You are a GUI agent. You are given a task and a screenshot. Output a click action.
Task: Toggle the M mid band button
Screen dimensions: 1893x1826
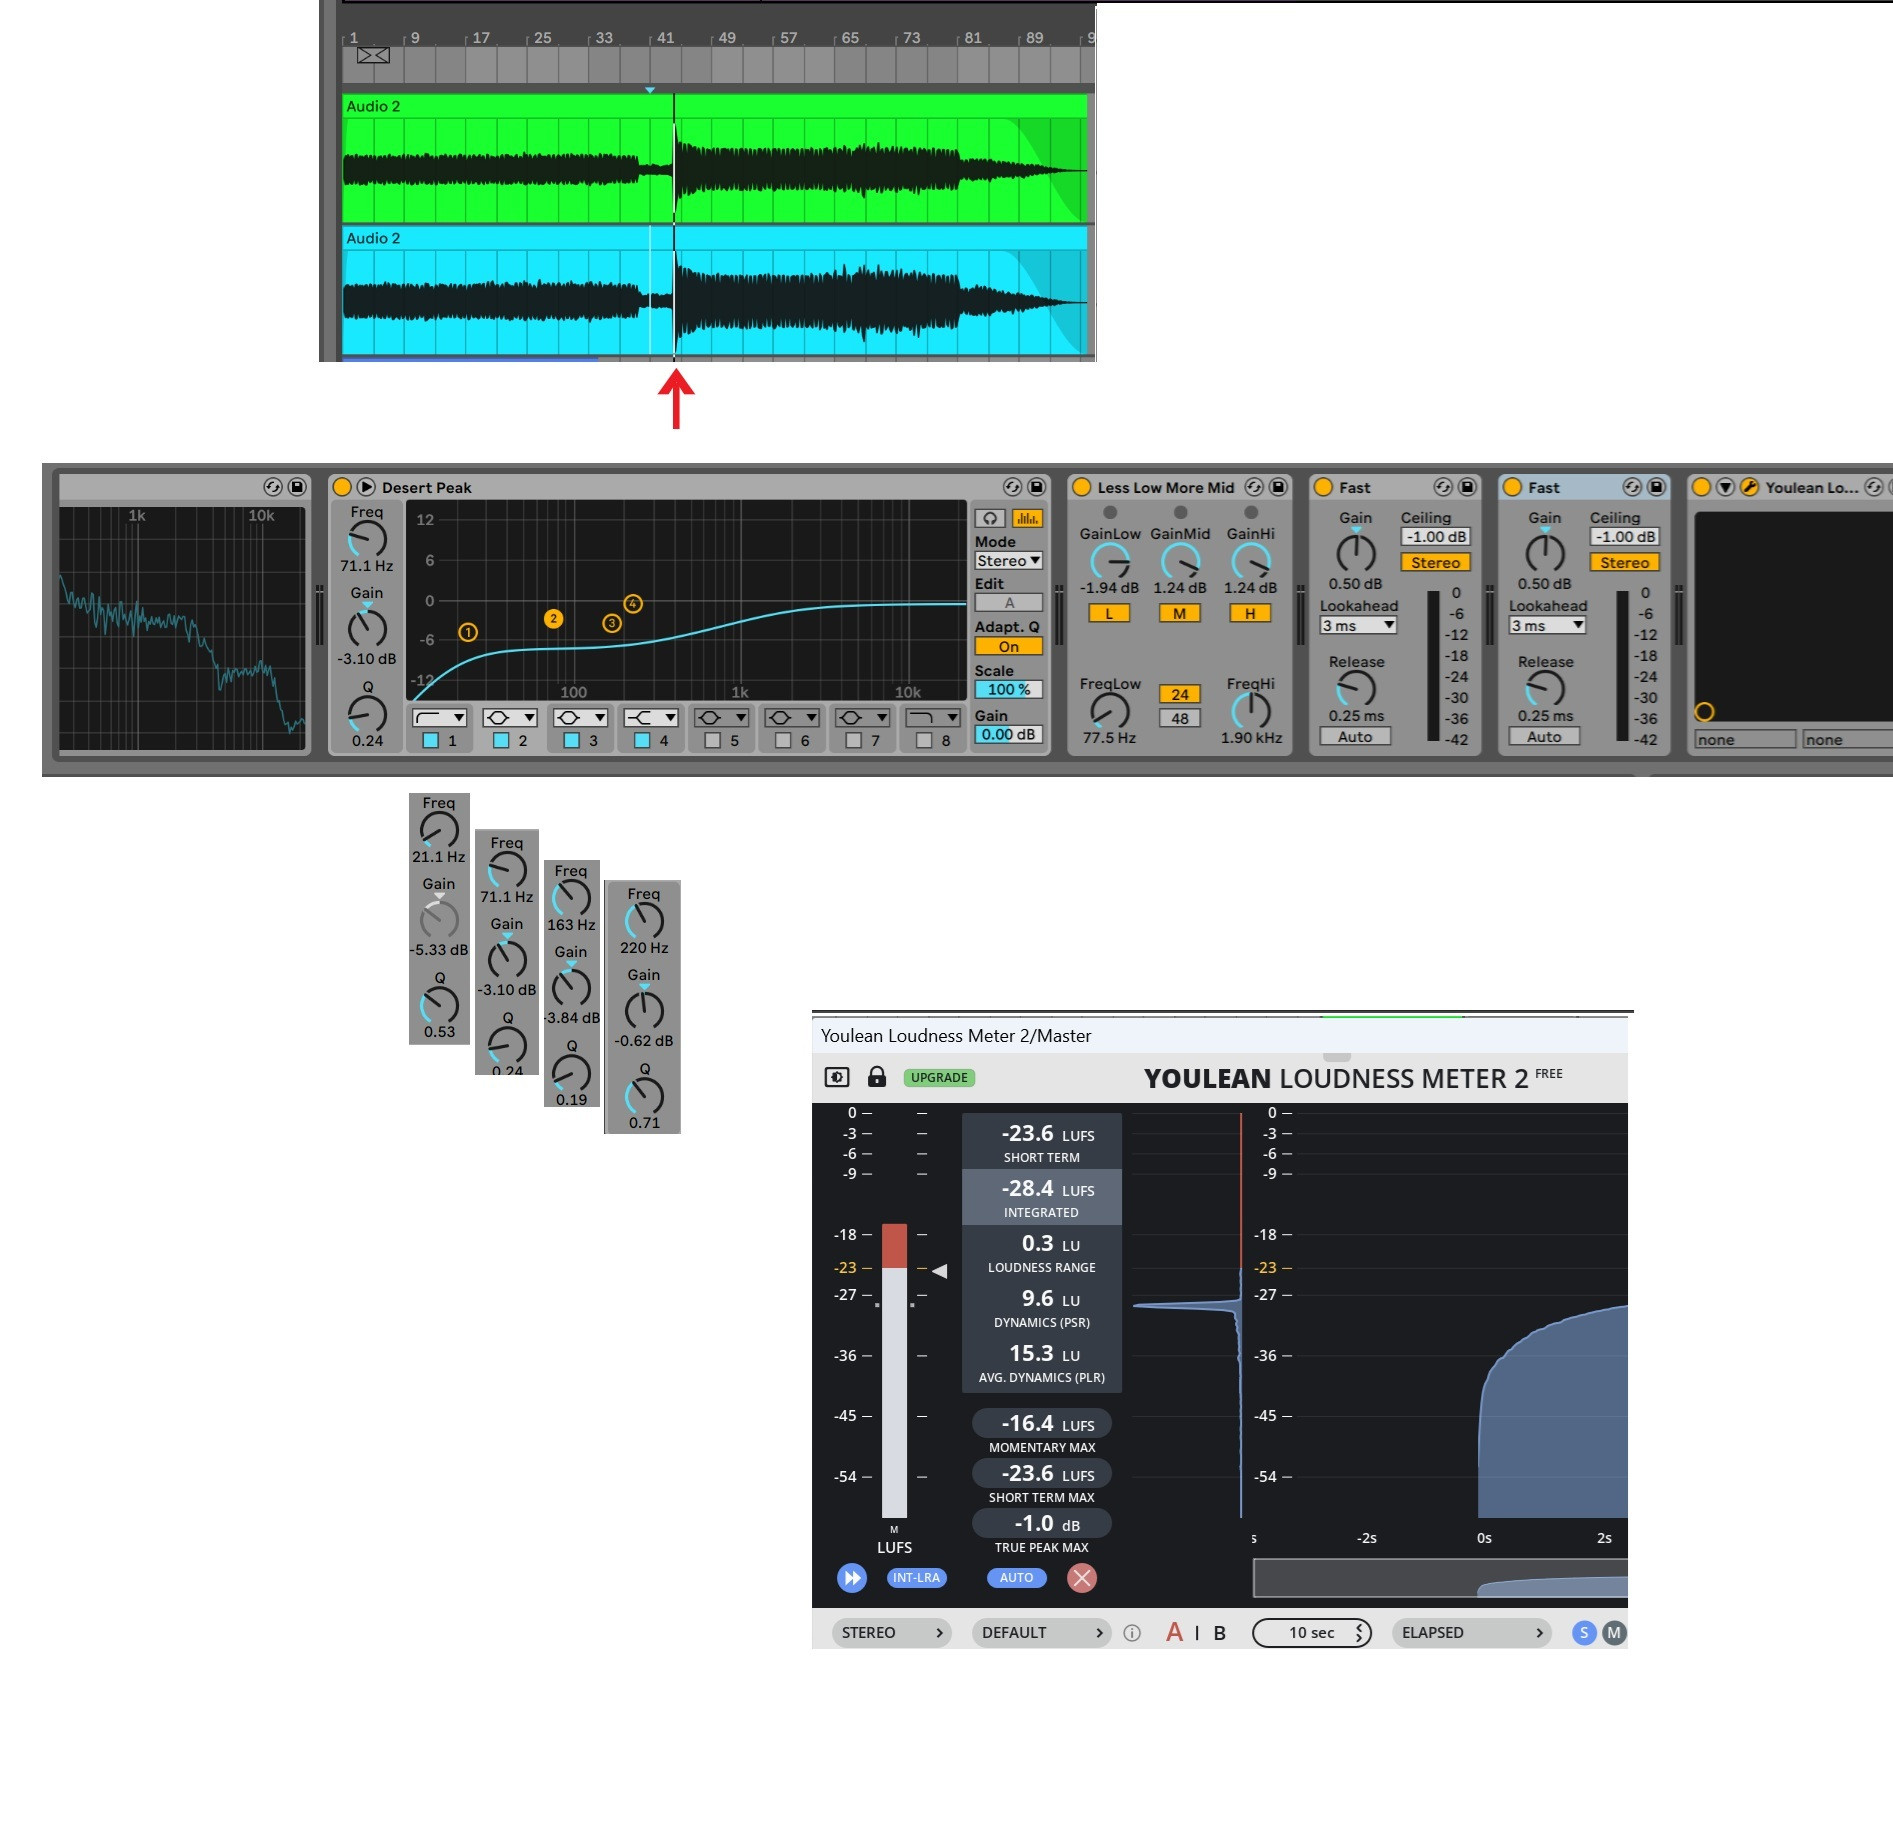point(1180,614)
